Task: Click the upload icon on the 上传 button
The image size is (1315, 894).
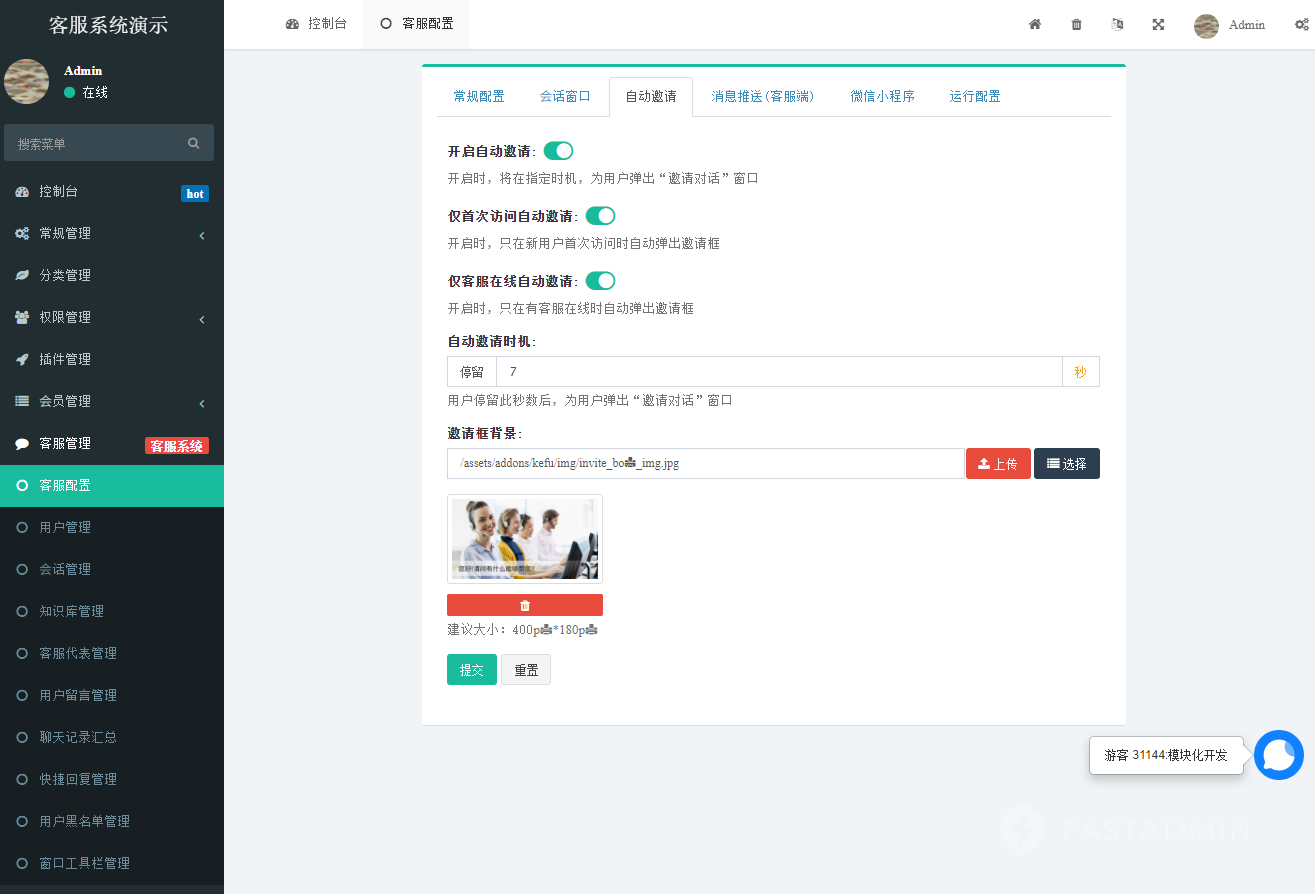Action: [984, 463]
